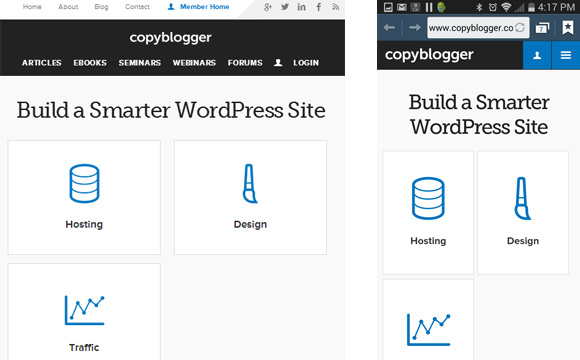580x360 pixels.
Task: Tap the reload icon in phone address bar
Action: pyautogui.click(x=520, y=27)
